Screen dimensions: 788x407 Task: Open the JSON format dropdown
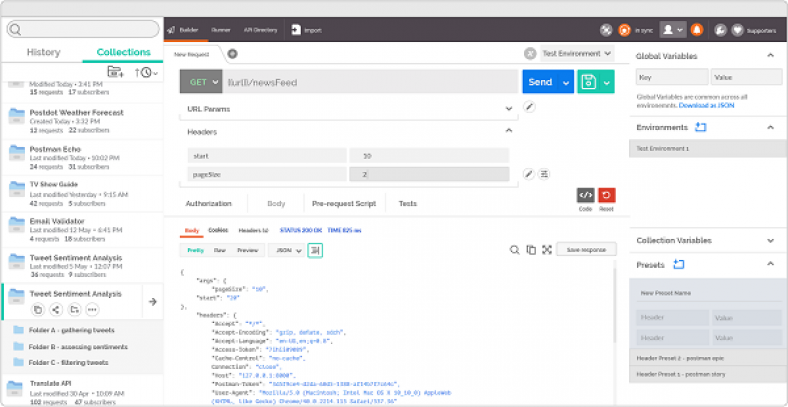[x=286, y=250]
